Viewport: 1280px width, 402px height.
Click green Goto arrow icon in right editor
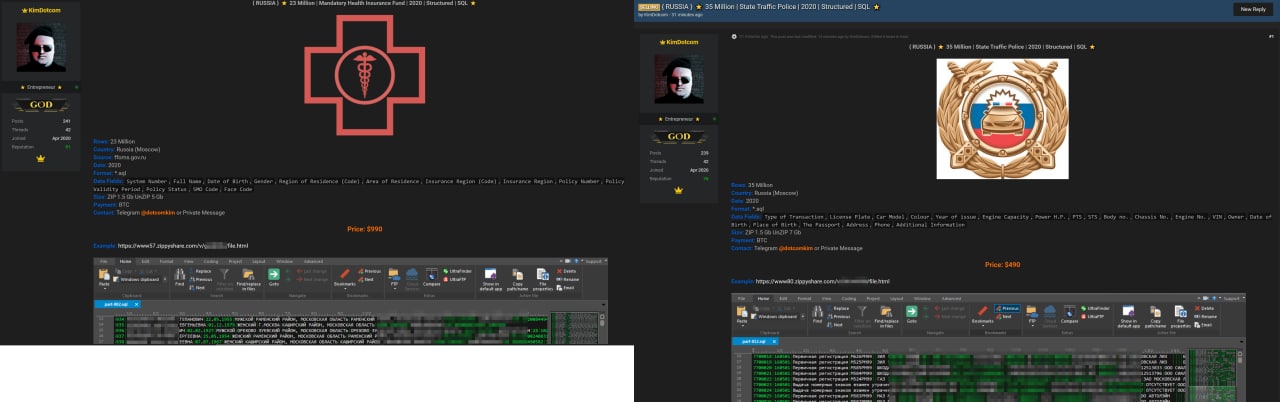[912, 312]
